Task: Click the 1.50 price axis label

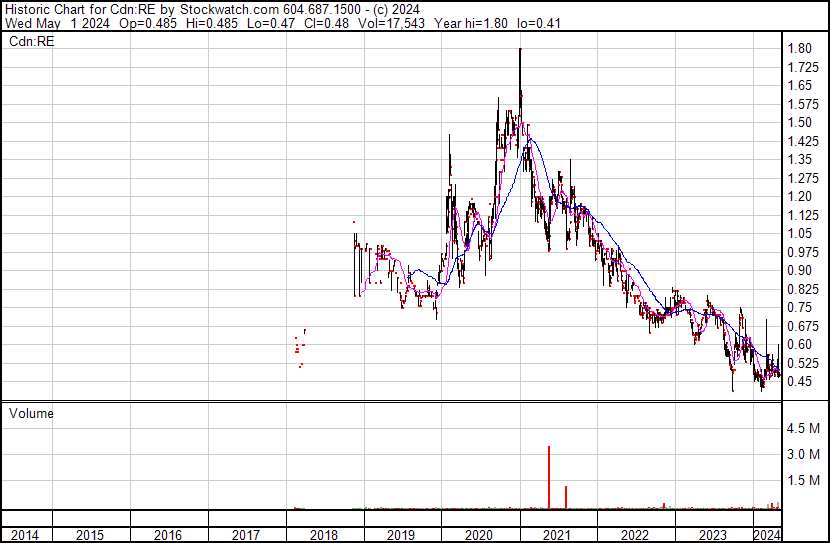Action: coord(799,122)
